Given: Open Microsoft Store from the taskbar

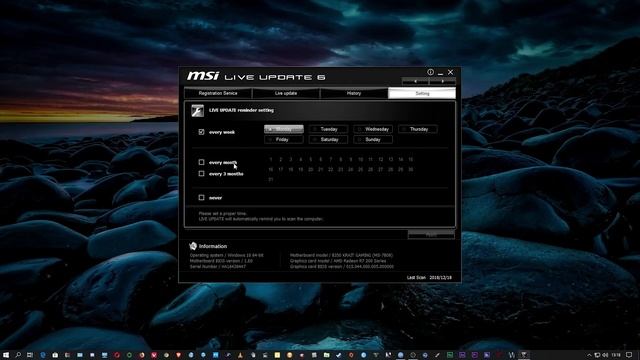Looking at the screenshot, I should (55, 355).
